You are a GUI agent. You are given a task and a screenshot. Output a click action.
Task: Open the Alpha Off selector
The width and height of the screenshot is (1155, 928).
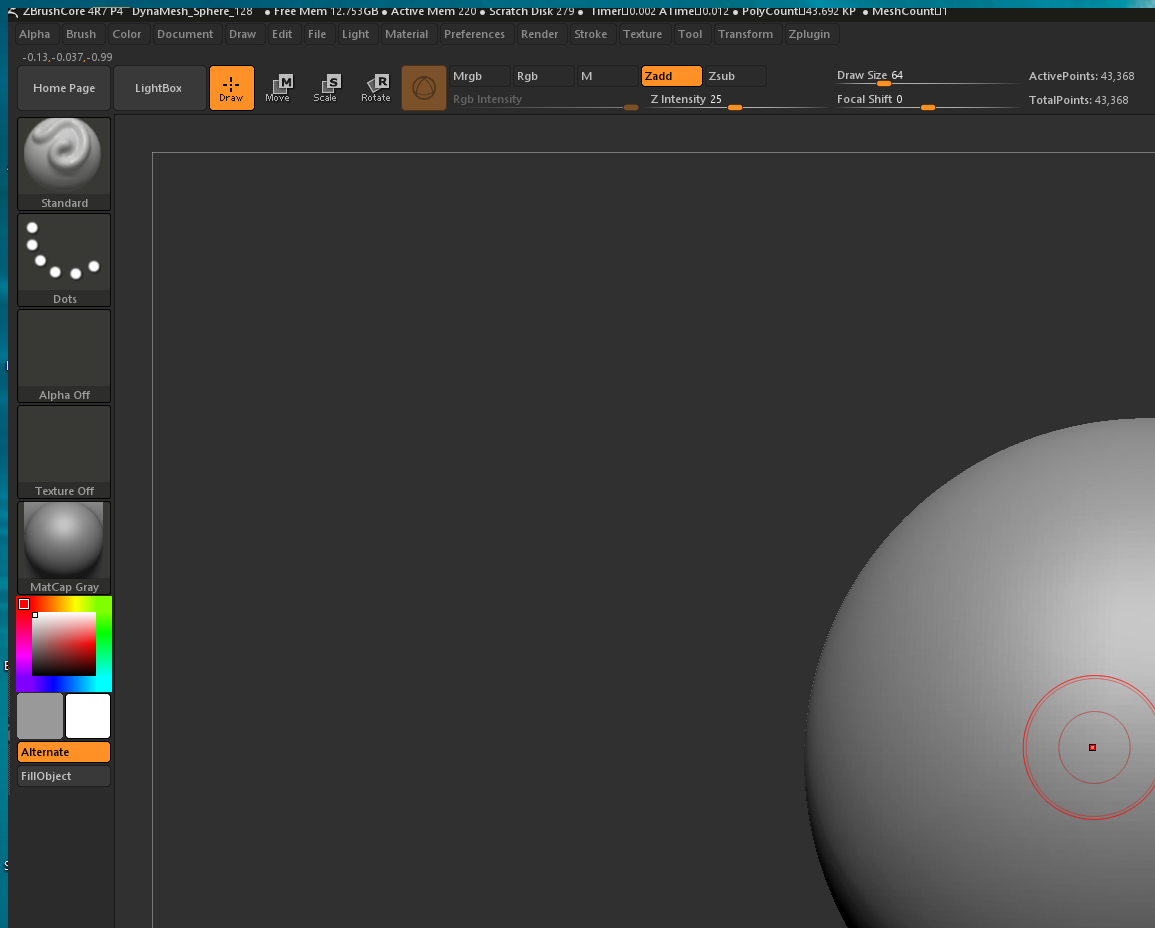pyautogui.click(x=64, y=355)
